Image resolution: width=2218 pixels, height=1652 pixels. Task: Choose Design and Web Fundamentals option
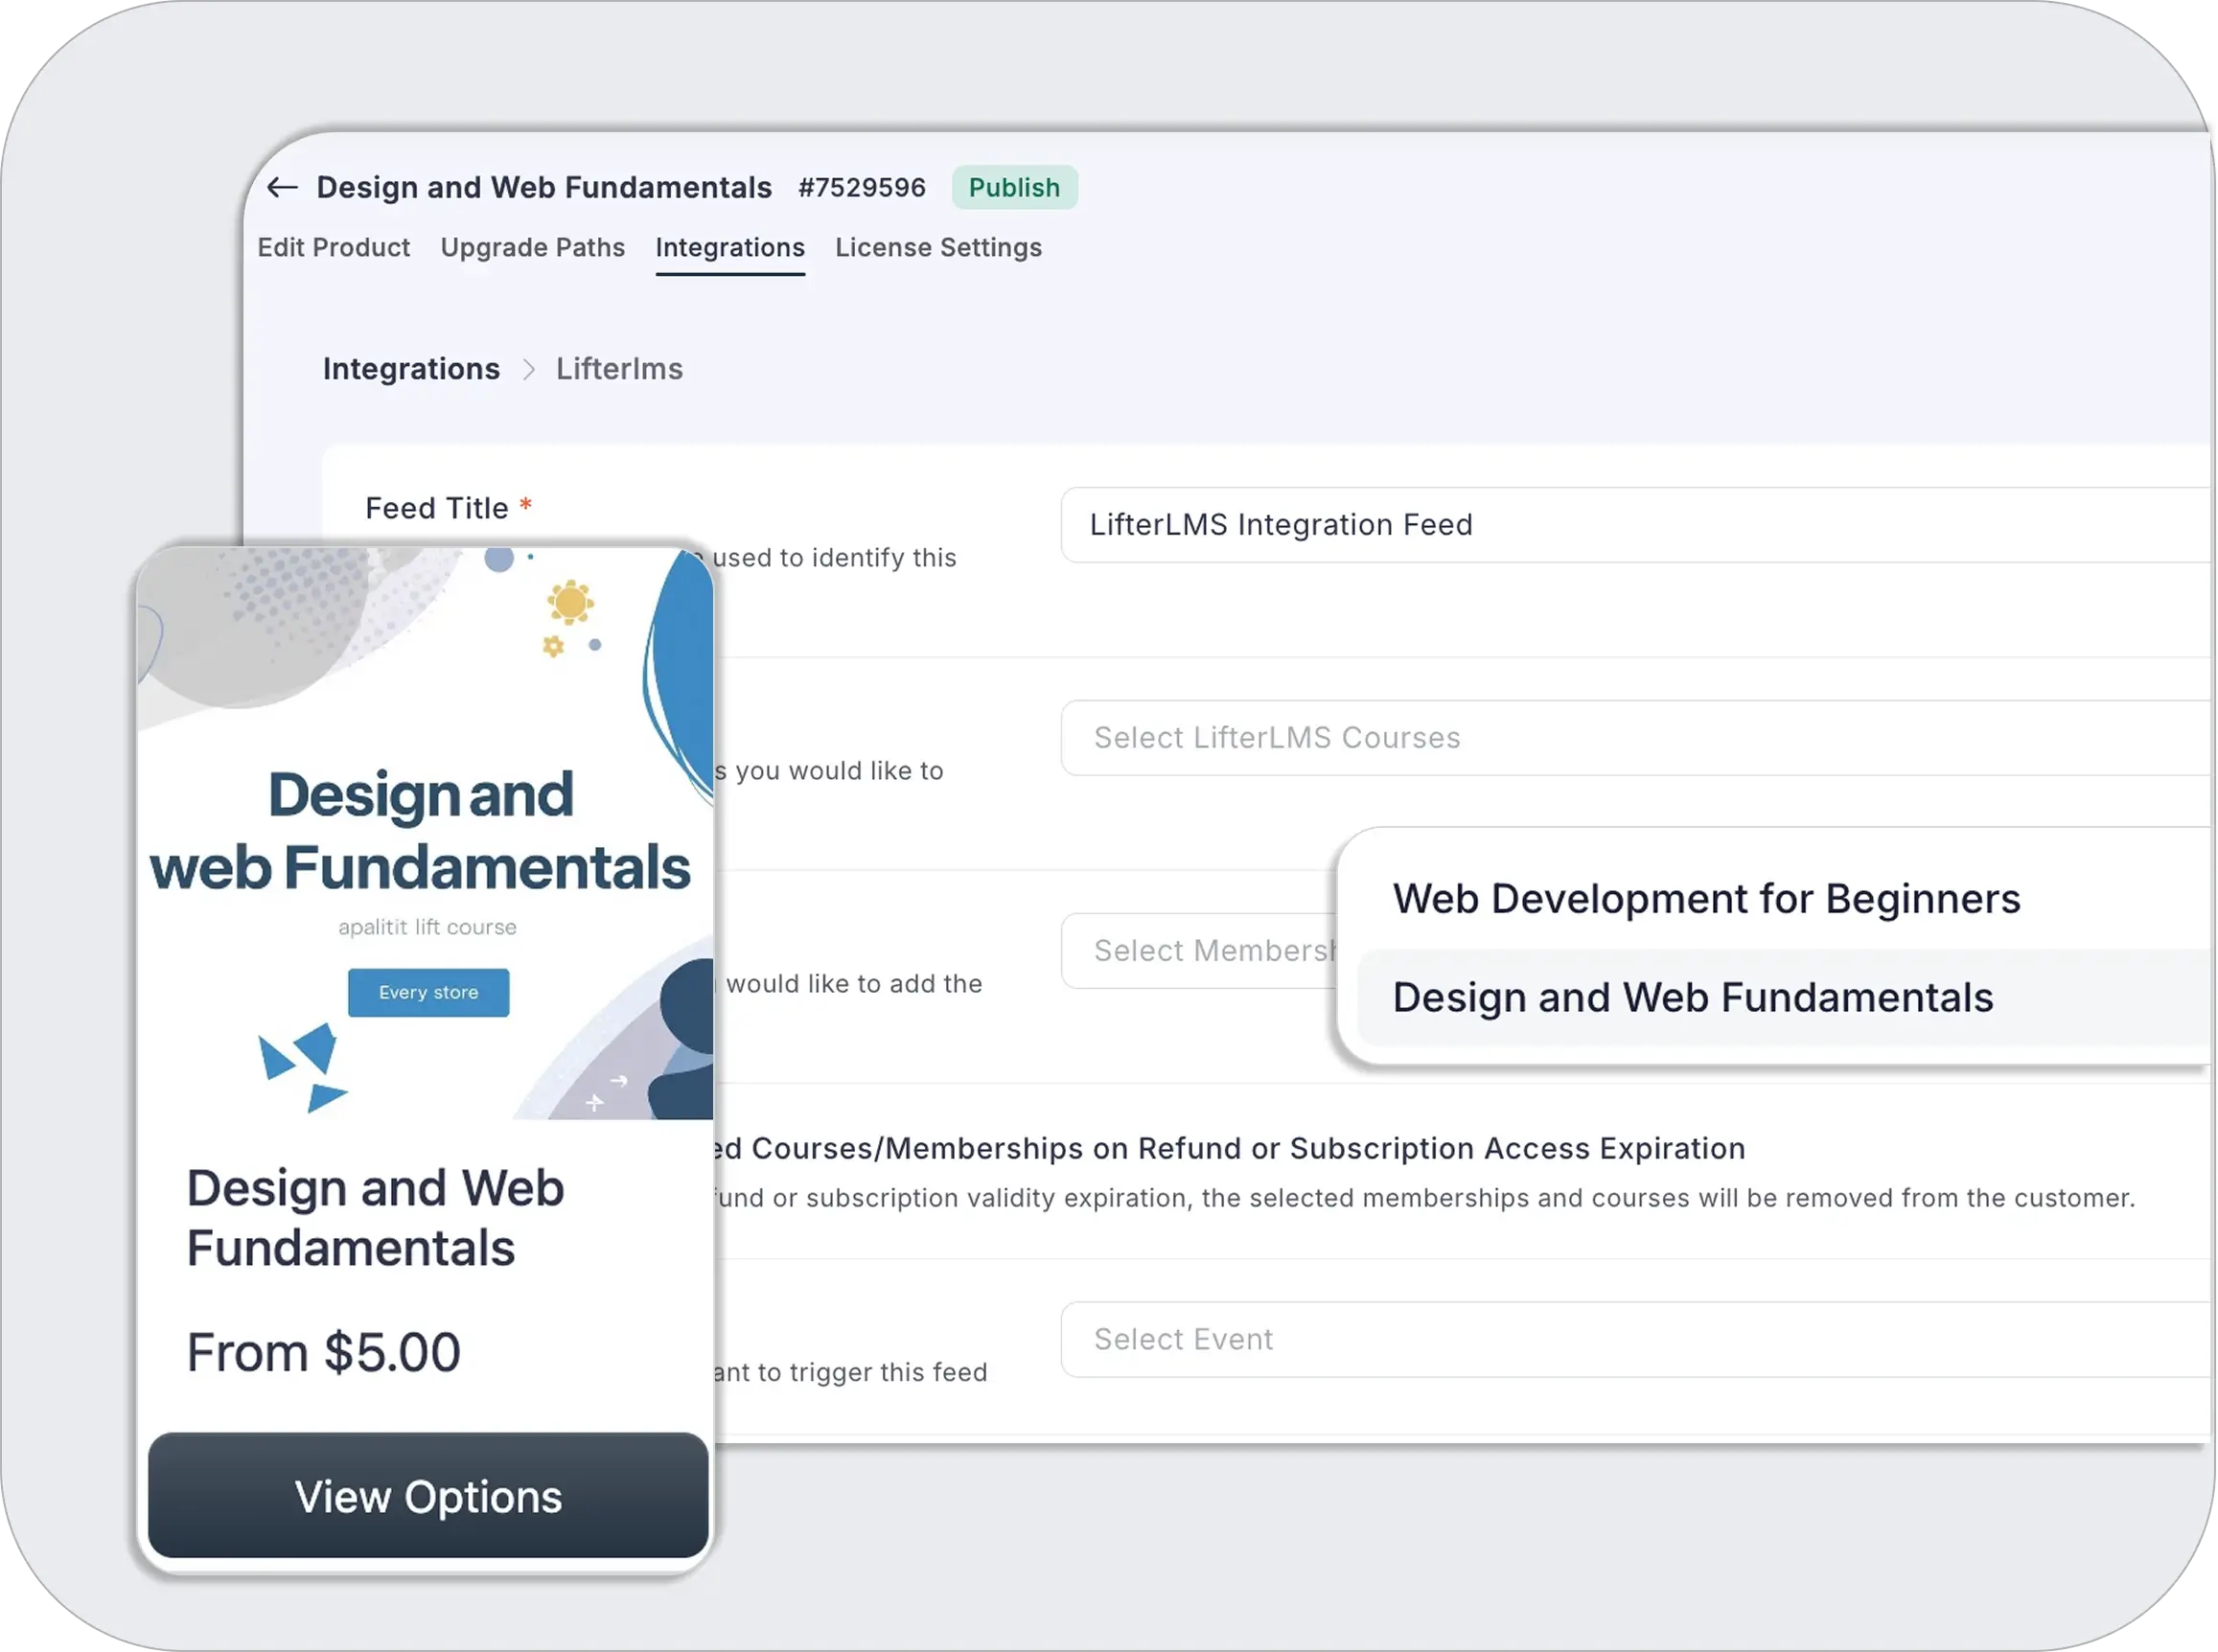coord(1692,998)
